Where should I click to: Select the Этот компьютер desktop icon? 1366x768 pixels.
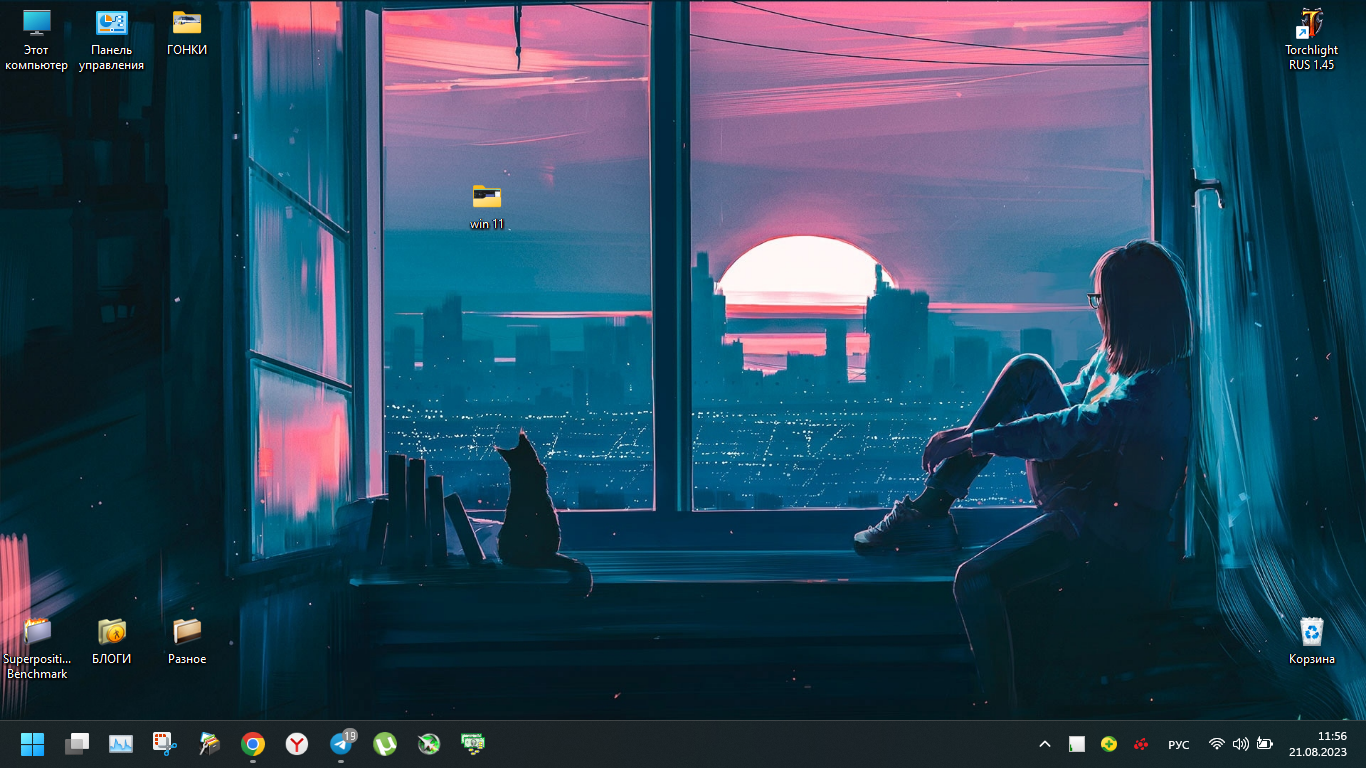(37, 40)
